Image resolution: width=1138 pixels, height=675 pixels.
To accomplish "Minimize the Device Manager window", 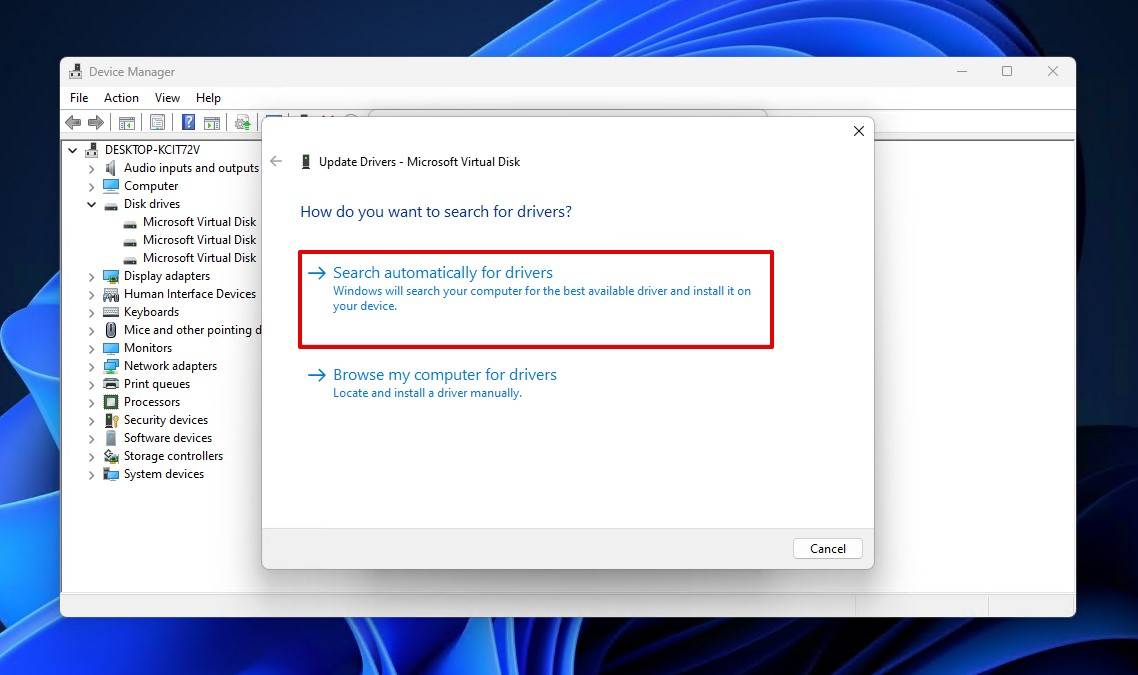I will tap(962, 71).
